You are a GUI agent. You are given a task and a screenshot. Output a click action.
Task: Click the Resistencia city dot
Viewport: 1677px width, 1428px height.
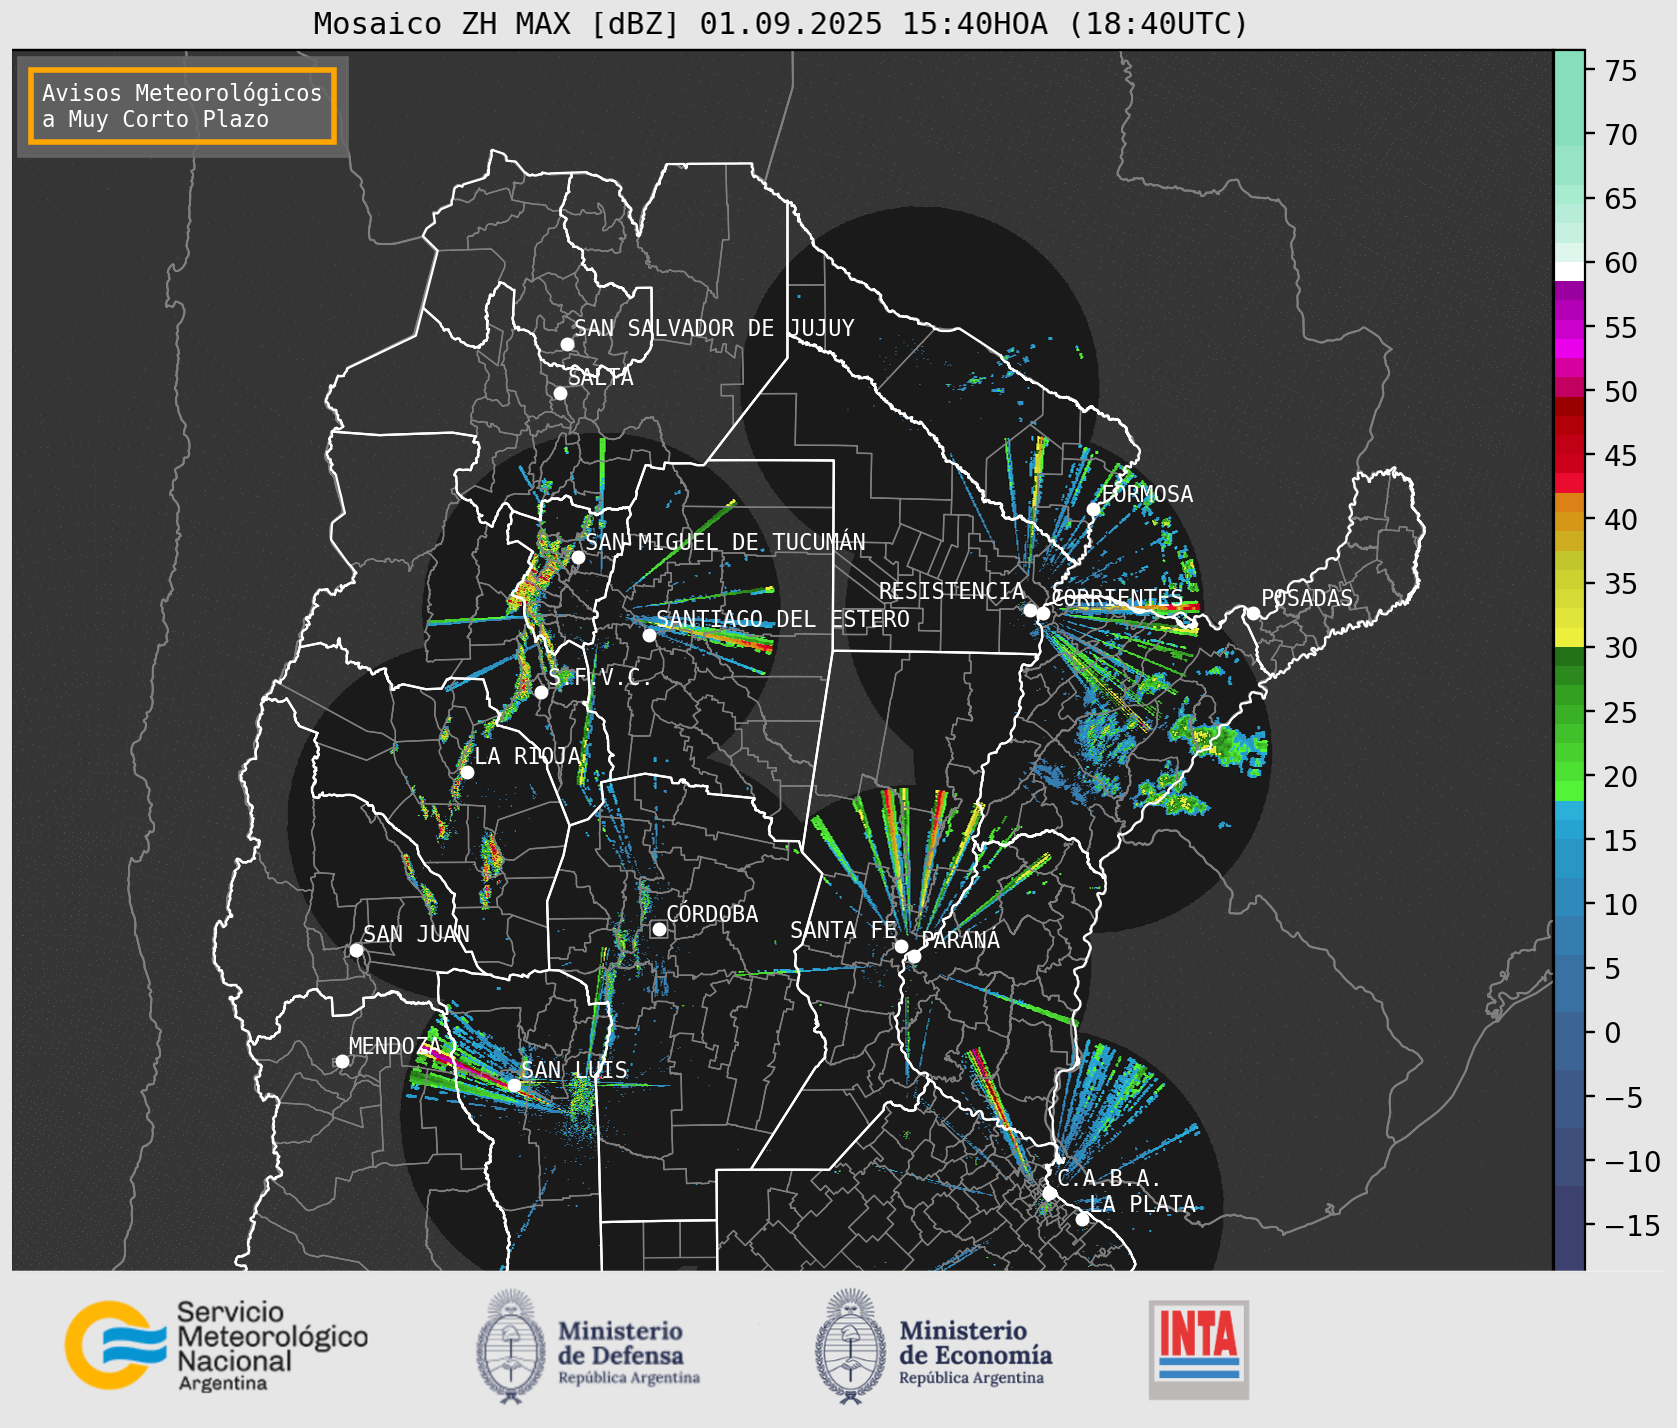(x=1030, y=610)
